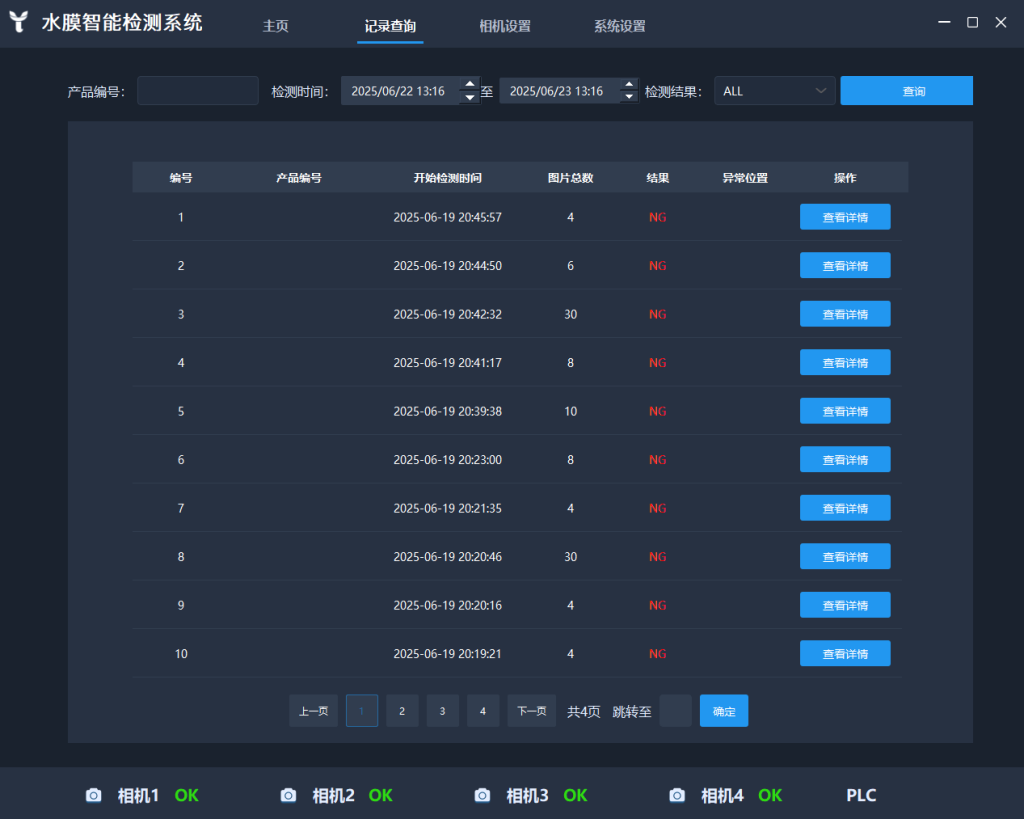Increase start detection time with up arrow
The image size is (1024, 819).
[x=470, y=84]
